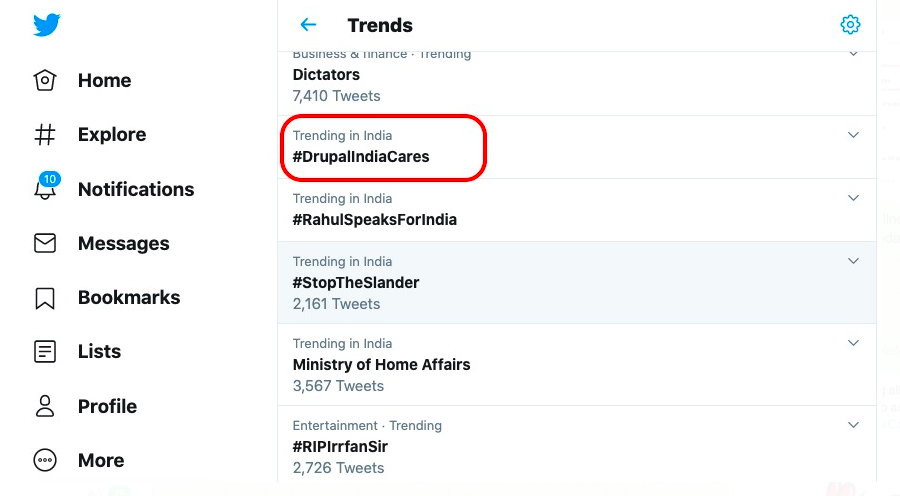The height and width of the screenshot is (496, 900).
Task: Expand options for #DrupalIndiaCares trend
Action: (x=853, y=135)
